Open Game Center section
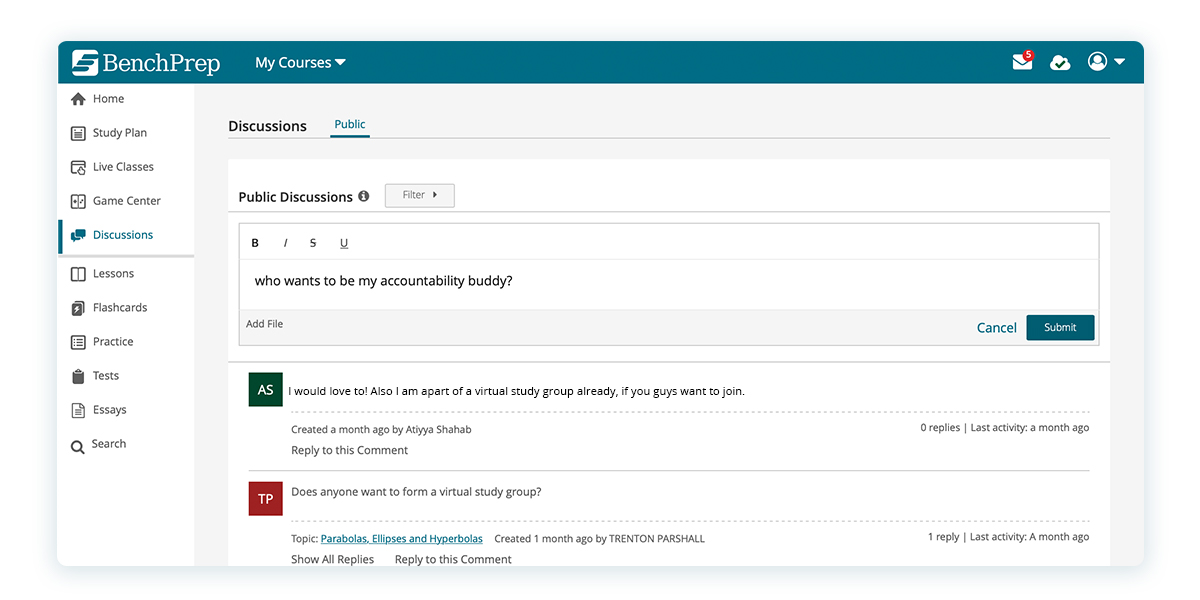This screenshot has width=1200, height=600. (x=126, y=201)
